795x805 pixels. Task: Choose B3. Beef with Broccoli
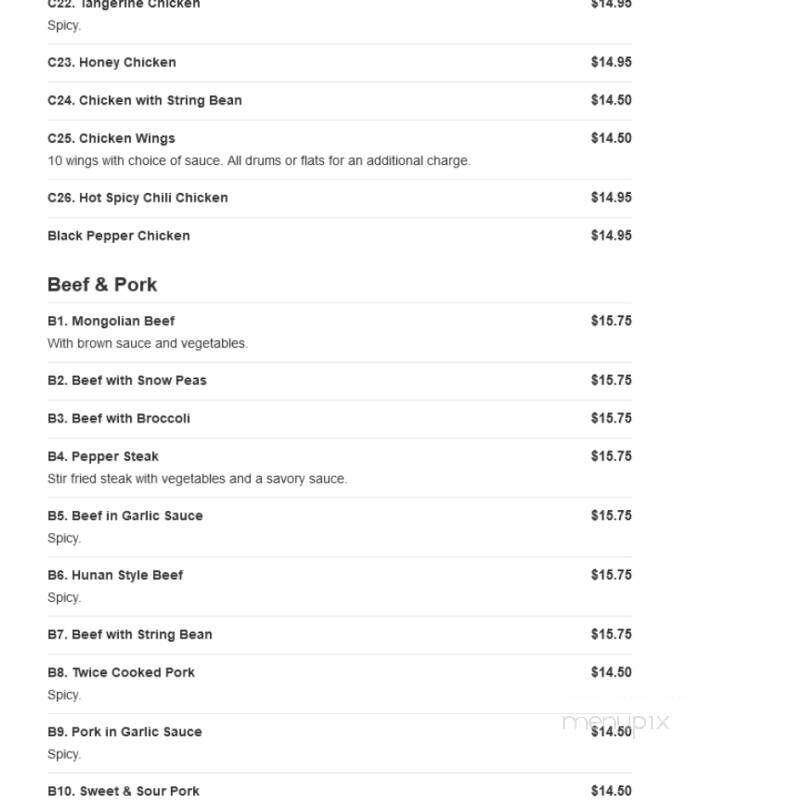(339, 419)
